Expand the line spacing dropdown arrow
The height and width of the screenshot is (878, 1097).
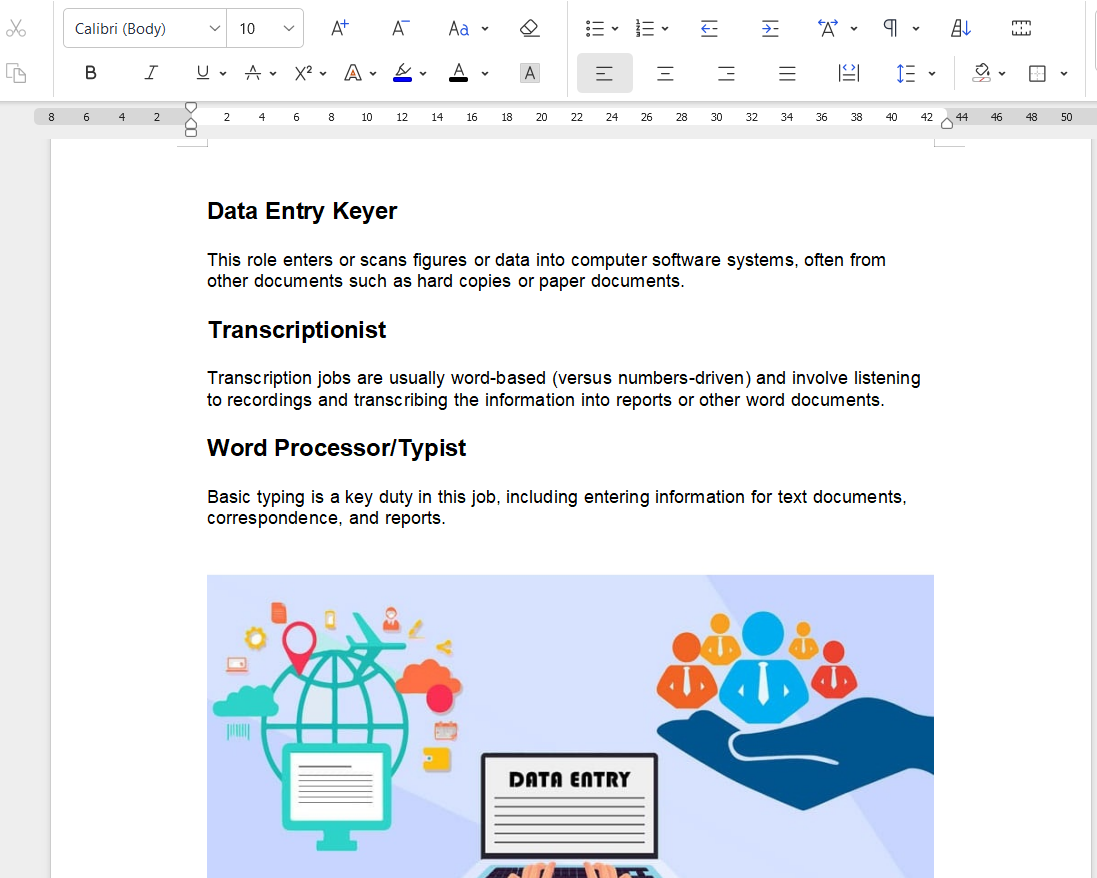(x=932, y=73)
